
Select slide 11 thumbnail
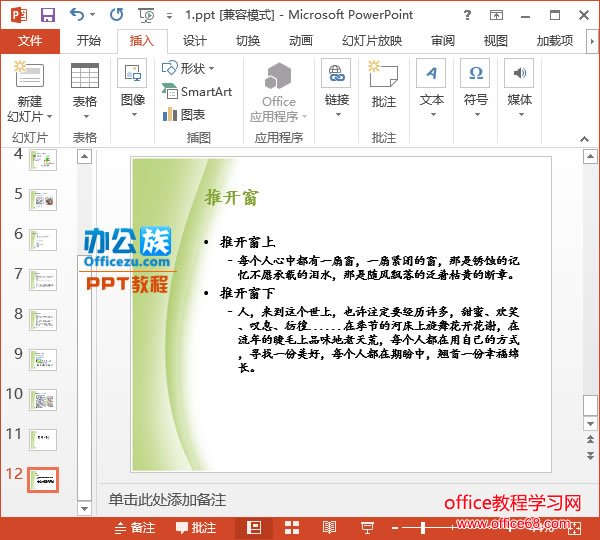coord(43,440)
